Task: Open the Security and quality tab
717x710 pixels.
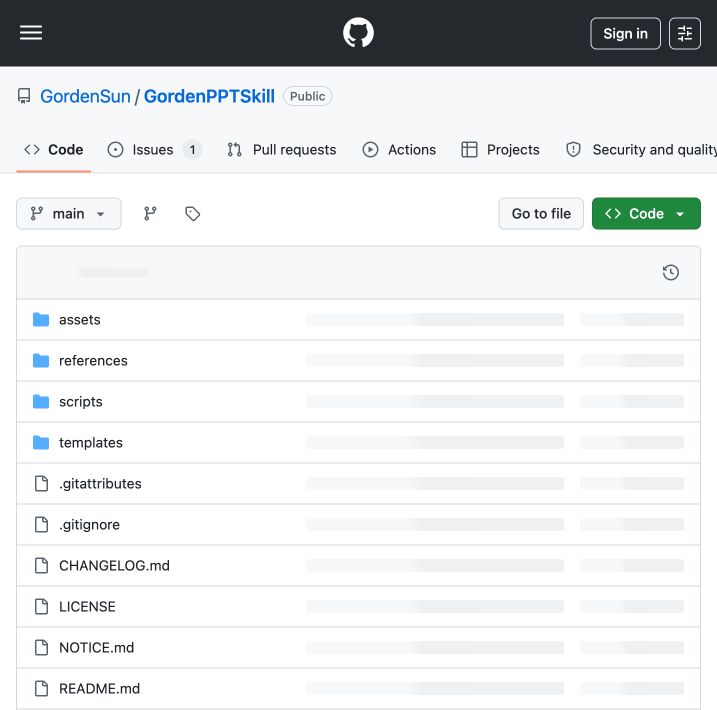Action: point(640,149)
